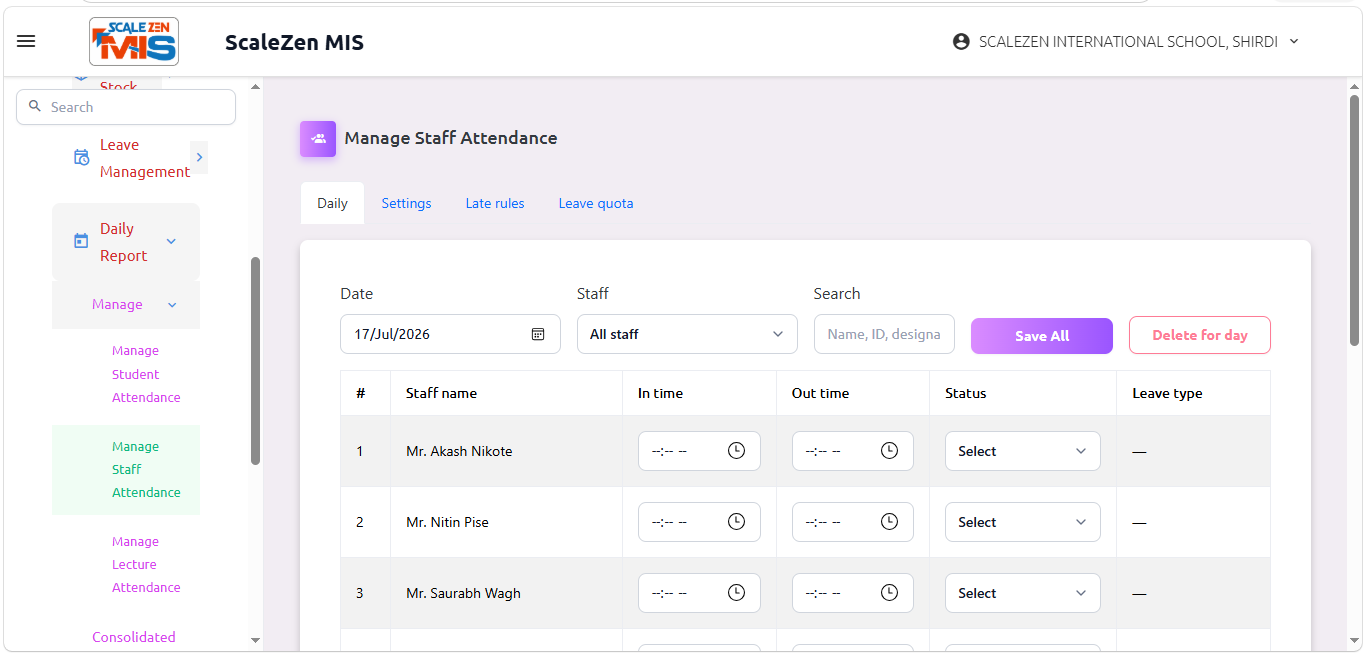Open the Consolidated sidebar item
1366x653 pixels.
(x=133, y=637)
